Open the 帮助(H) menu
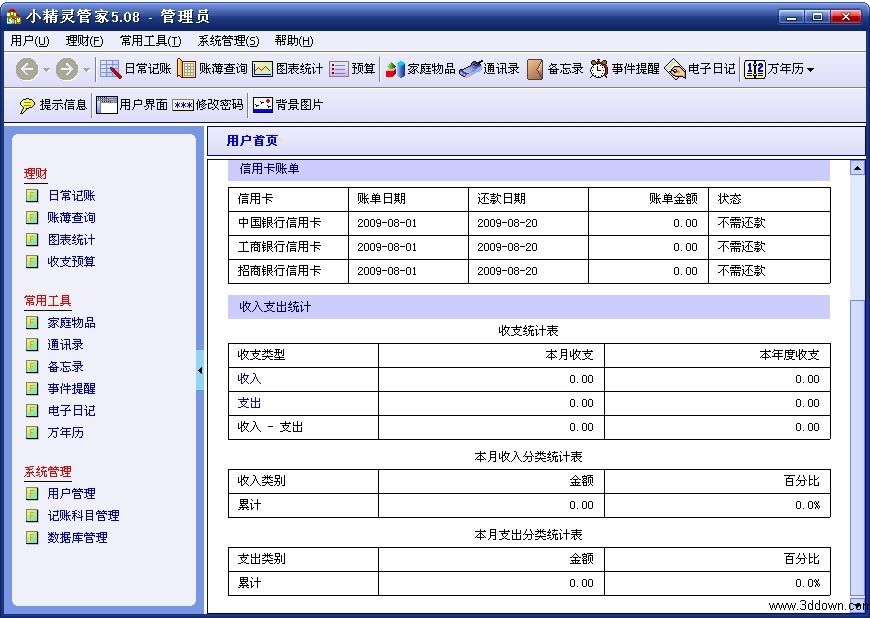 coord(294,40)
